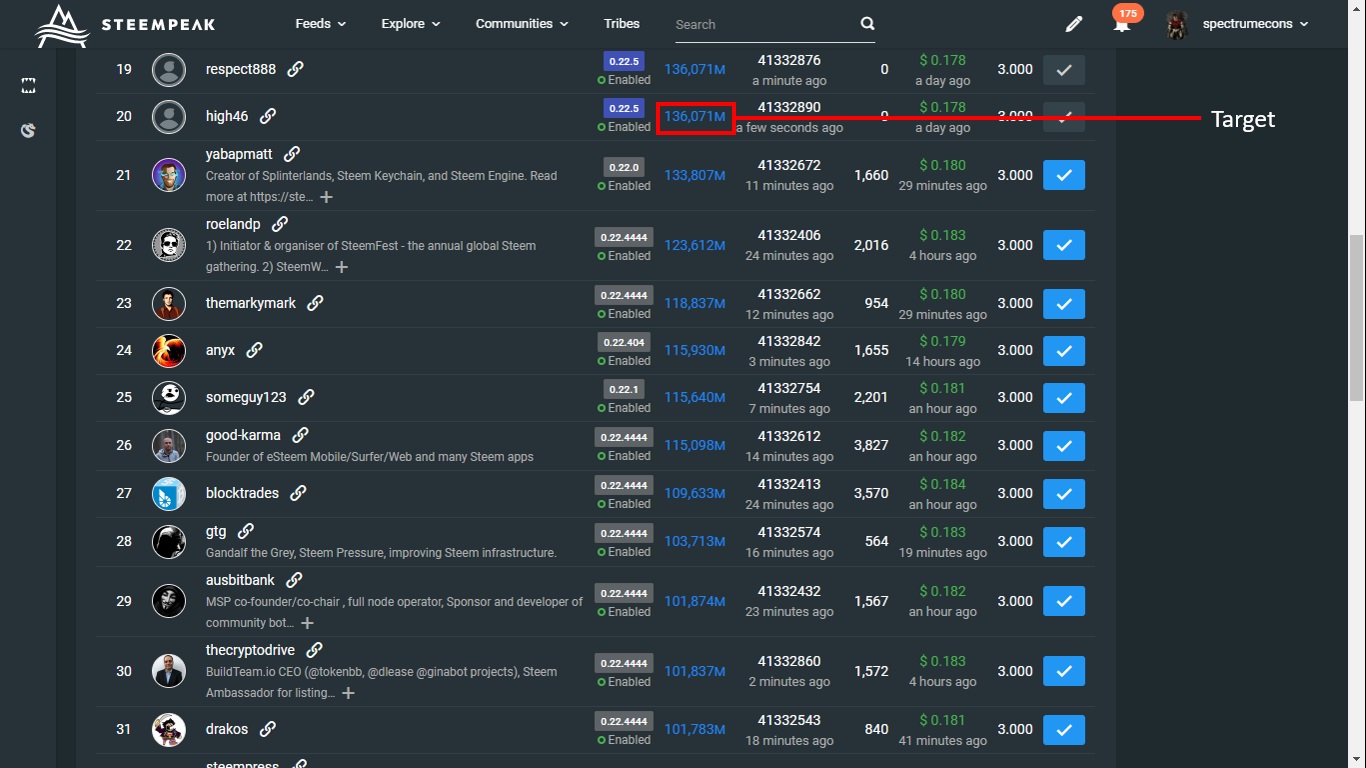Open anyx's avatar
This screenshot has width=1366, height=768.
(x=169, y=350)
